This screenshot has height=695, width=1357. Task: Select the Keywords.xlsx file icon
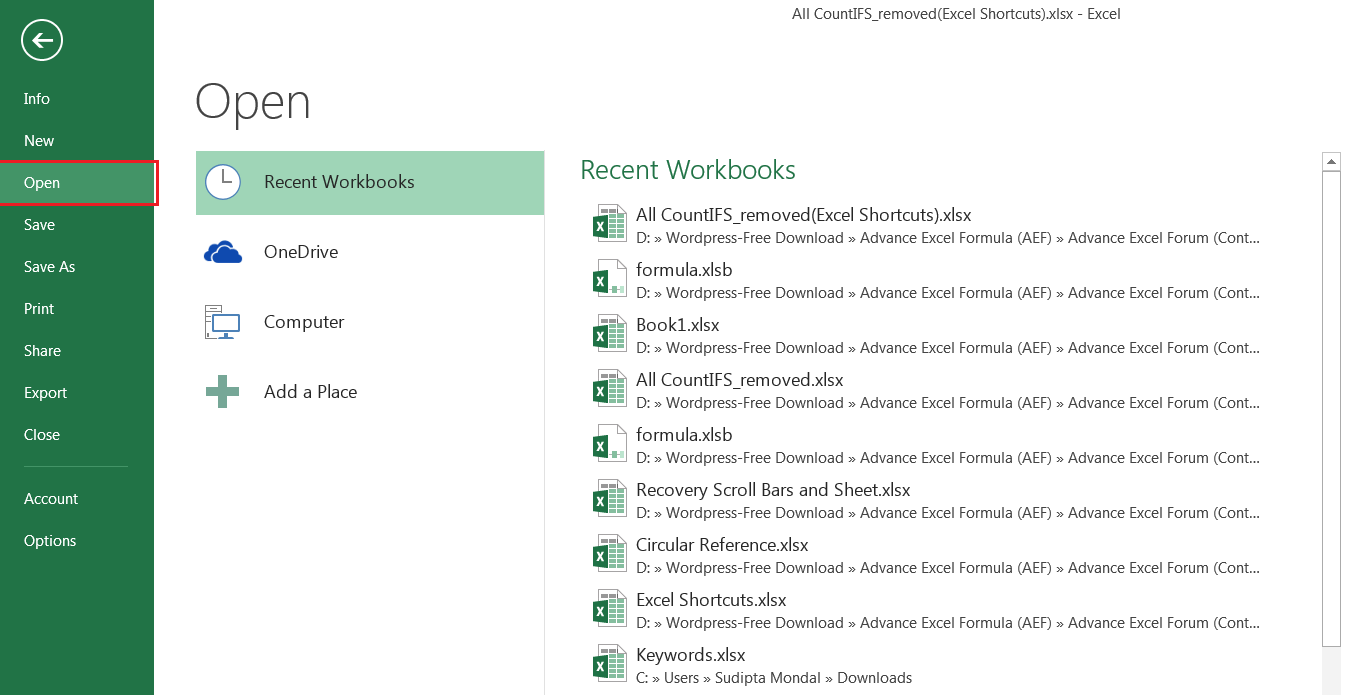point(610,665)
